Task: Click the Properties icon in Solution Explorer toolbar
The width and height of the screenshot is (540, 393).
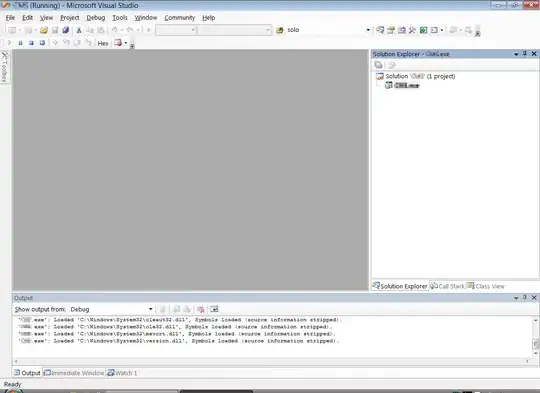Action: point(378,65)
